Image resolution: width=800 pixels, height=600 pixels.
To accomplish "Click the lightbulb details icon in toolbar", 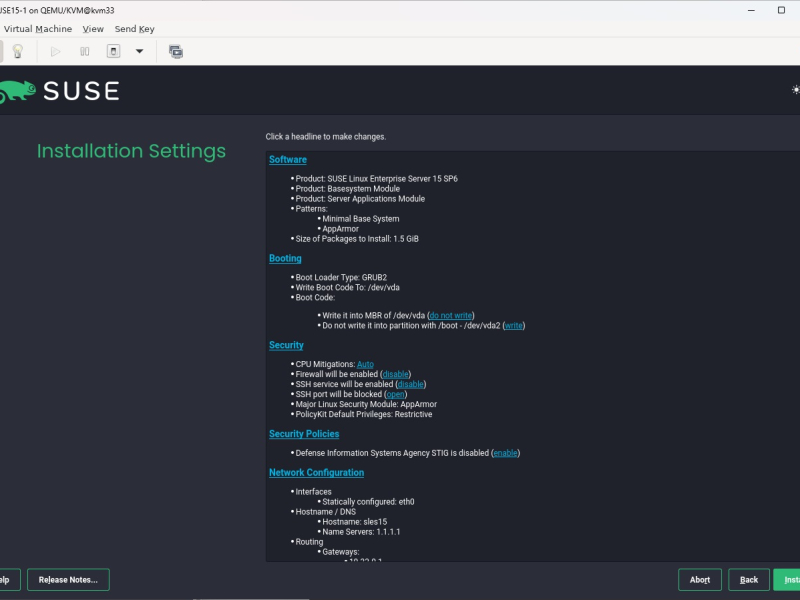I will (18, 52).
